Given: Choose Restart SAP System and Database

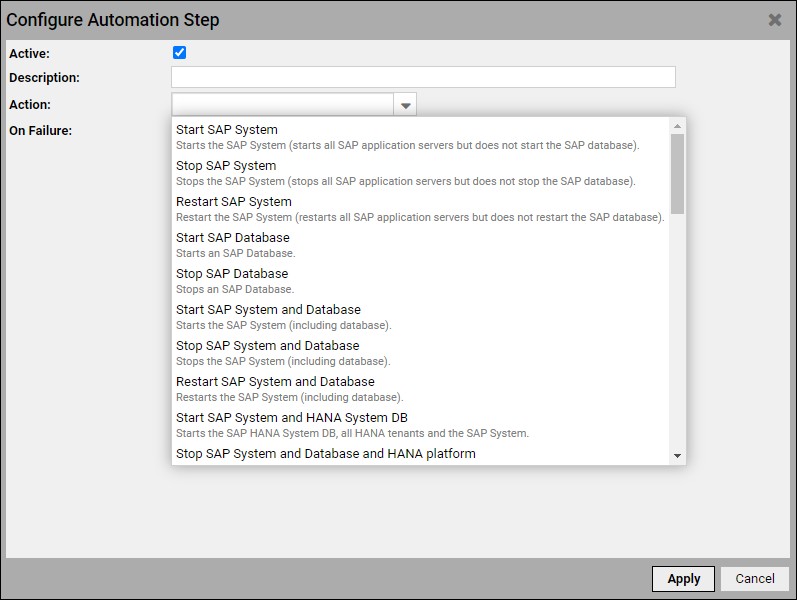Looking at the screenshot, I should pyautogui.click(x=421, y=389).
